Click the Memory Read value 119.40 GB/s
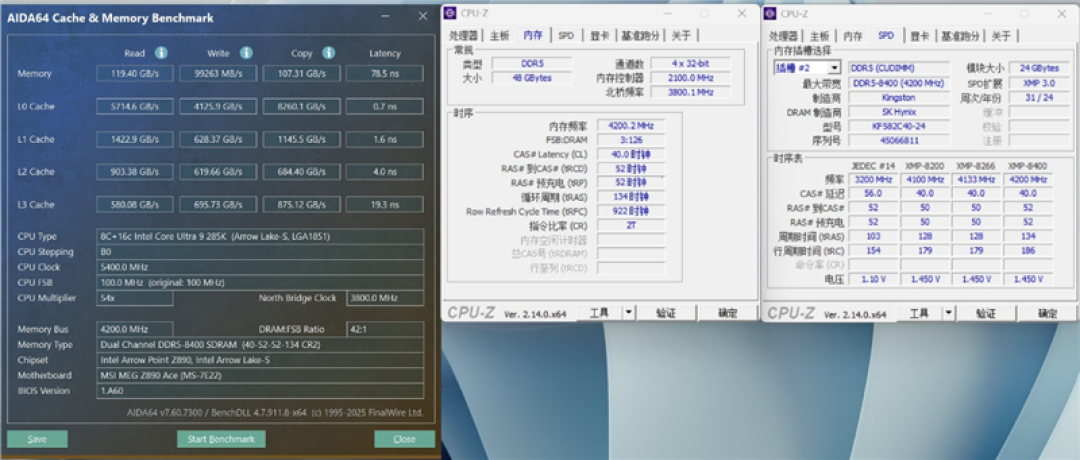1080x460 pixels. [x=135, y=74]
